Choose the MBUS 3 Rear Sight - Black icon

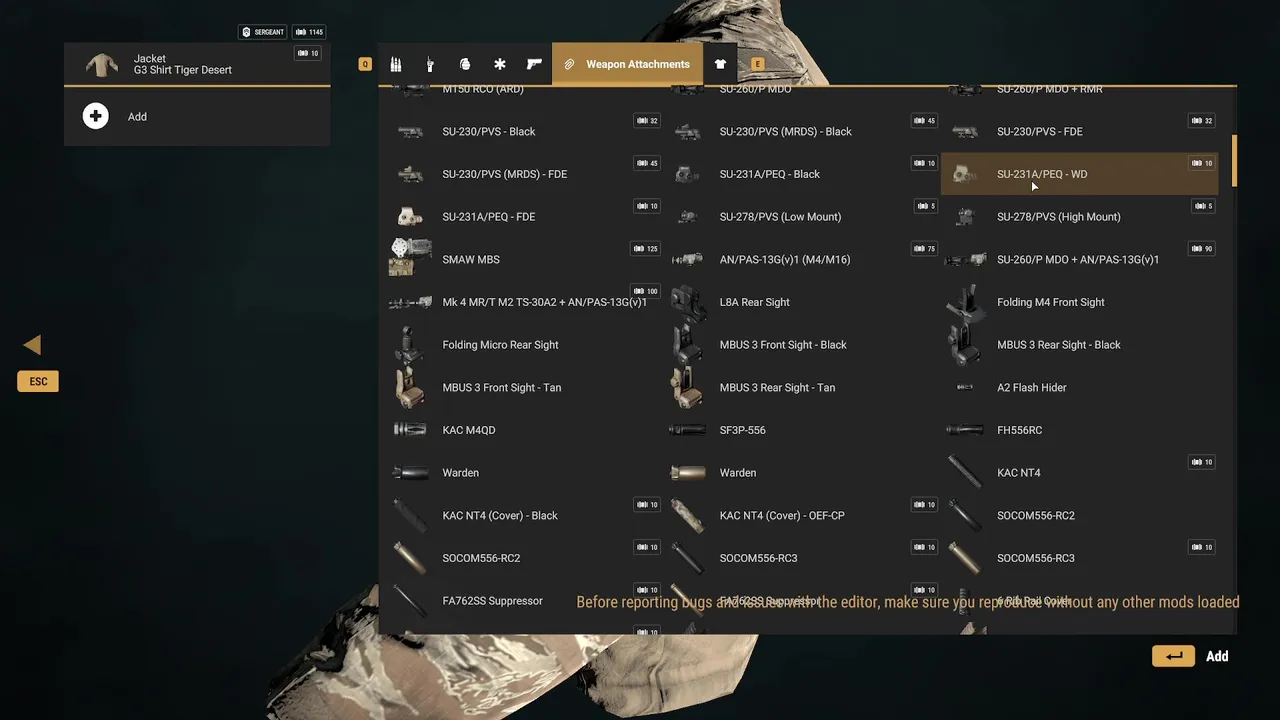pos(964,345)
